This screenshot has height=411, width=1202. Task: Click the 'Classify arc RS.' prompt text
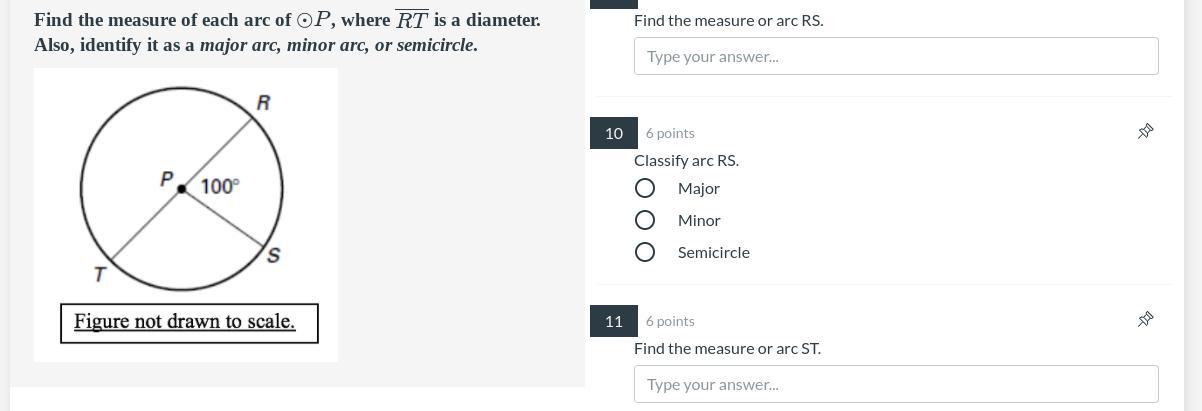(x=686, y=160)
